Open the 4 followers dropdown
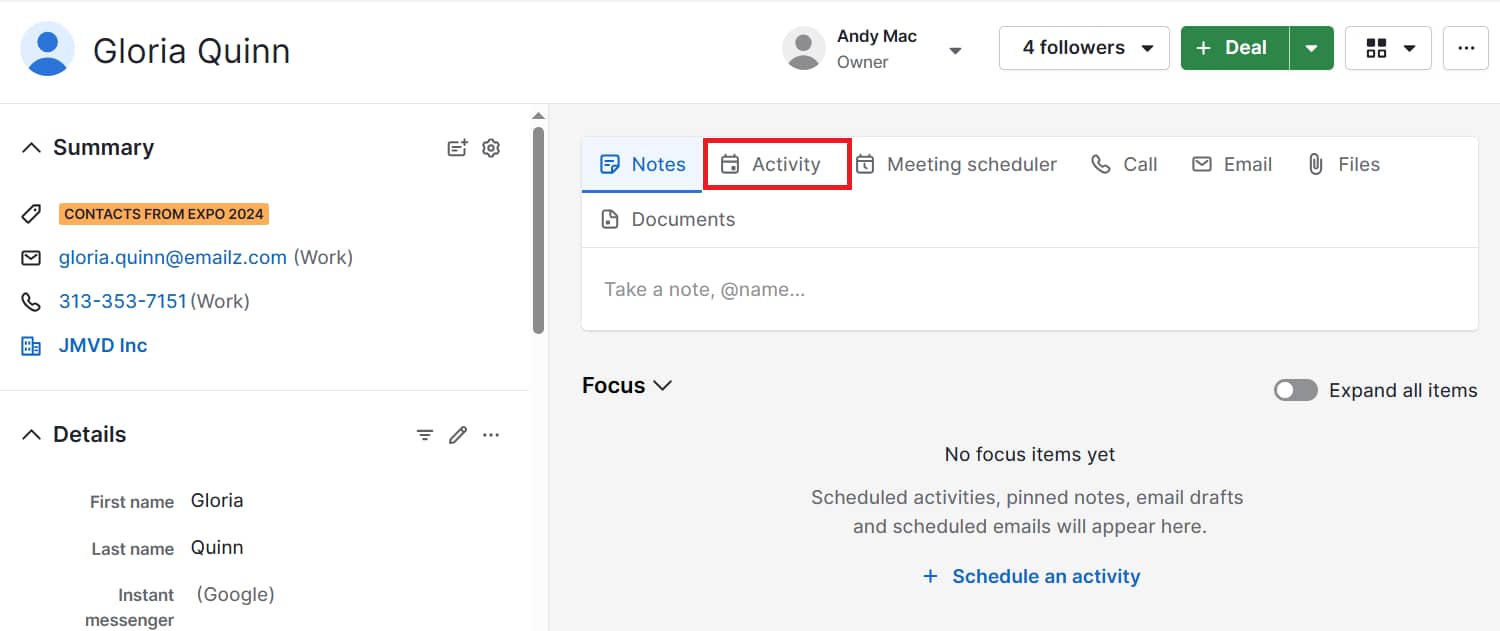 pyautogui.click(x=1084, y=48)
